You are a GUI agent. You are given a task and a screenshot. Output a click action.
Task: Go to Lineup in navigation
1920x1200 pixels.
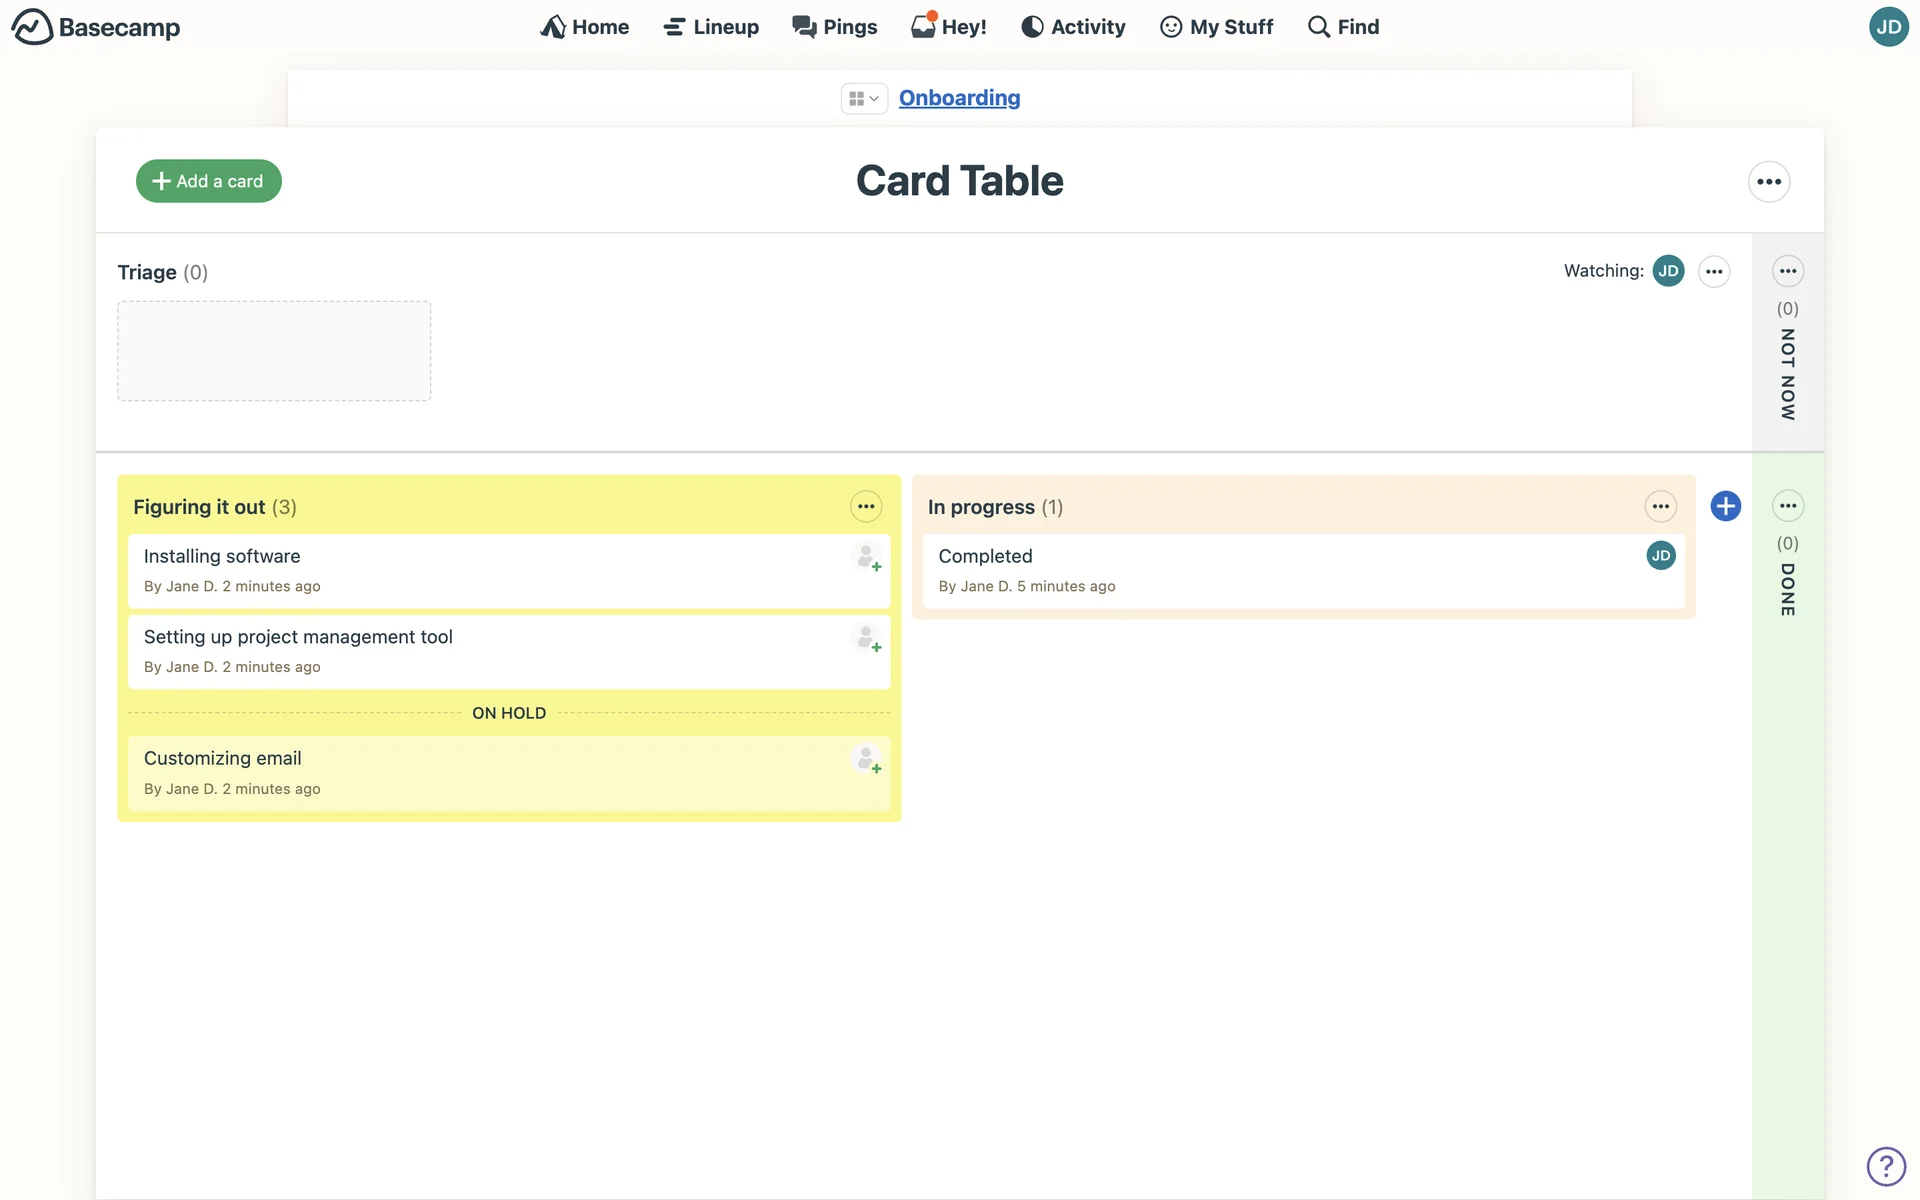tap(711, 27)
